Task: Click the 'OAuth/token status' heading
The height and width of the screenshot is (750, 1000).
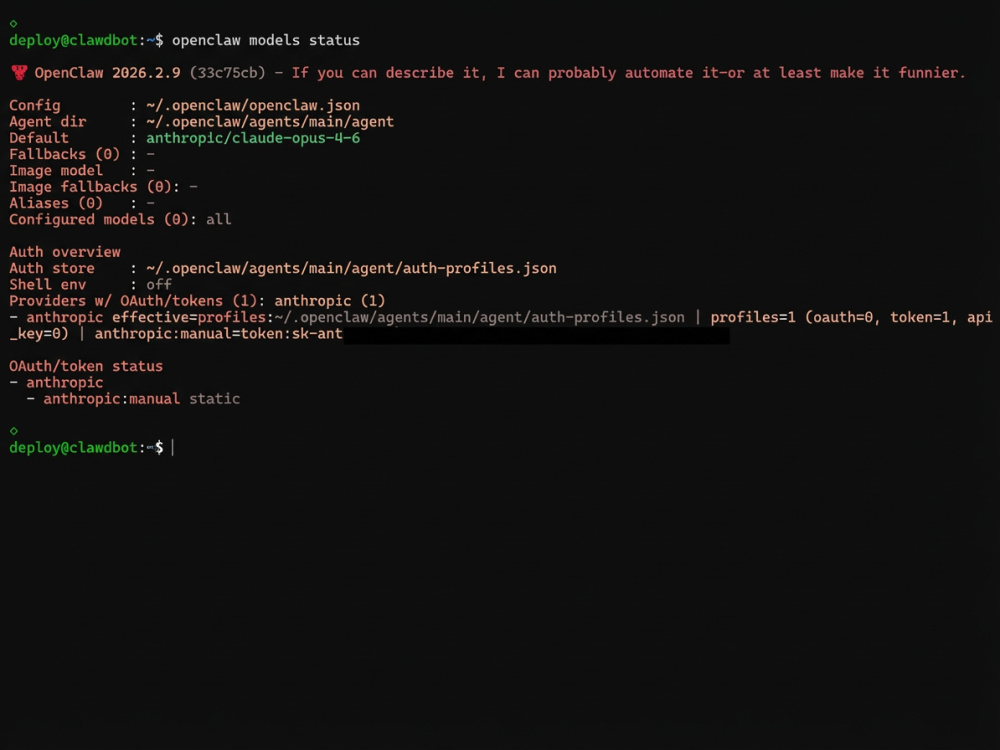Action: coord(86,366)
